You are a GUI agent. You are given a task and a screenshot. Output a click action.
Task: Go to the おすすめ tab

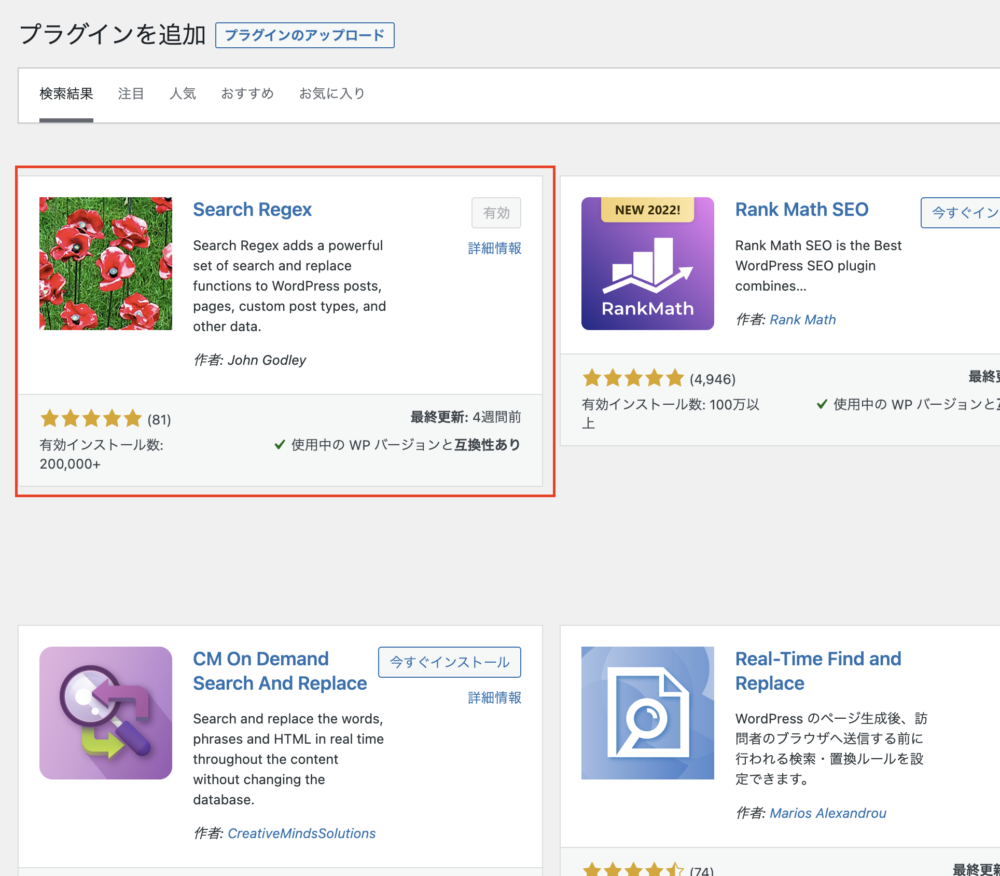pos(247,94)
